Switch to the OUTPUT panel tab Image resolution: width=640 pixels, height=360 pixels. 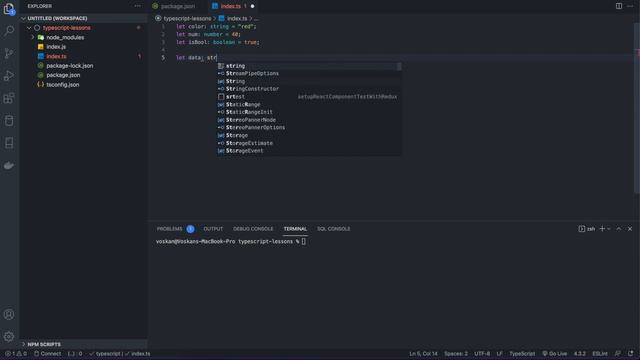point(213,229)
